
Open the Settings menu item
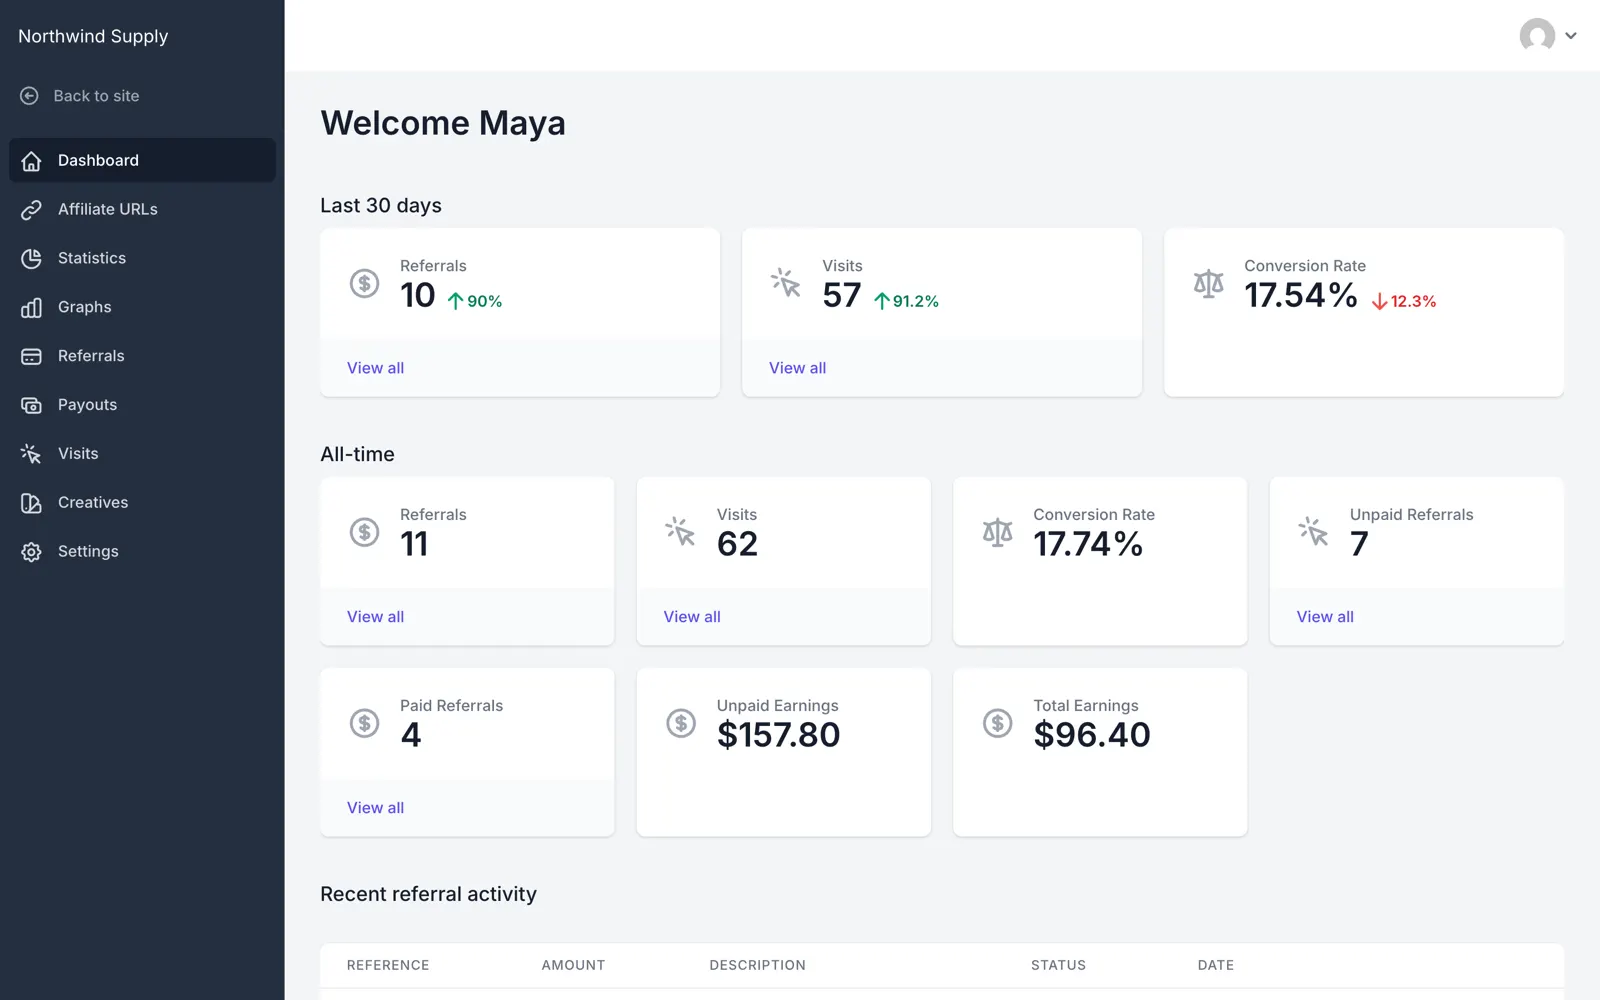tap(142, 551)
